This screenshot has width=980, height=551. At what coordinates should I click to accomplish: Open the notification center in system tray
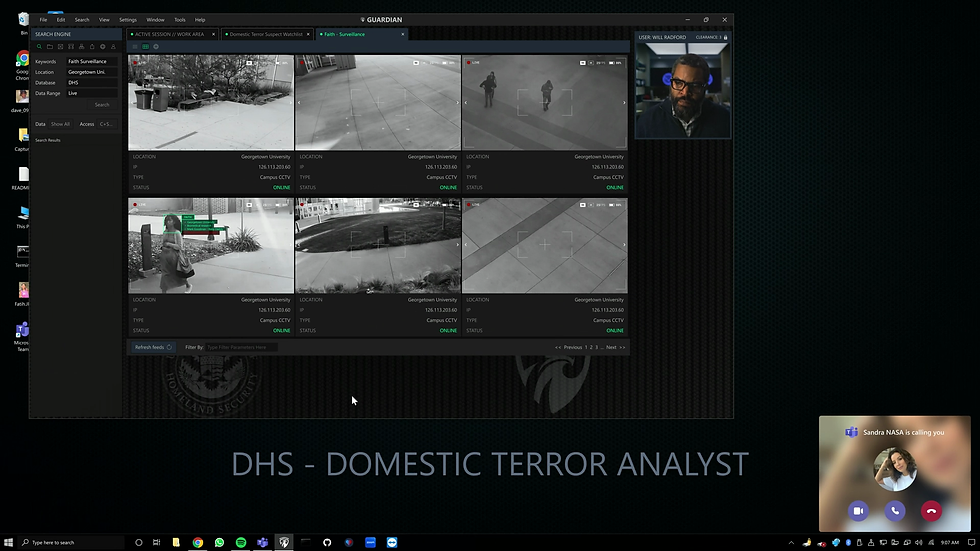(971, 542)
